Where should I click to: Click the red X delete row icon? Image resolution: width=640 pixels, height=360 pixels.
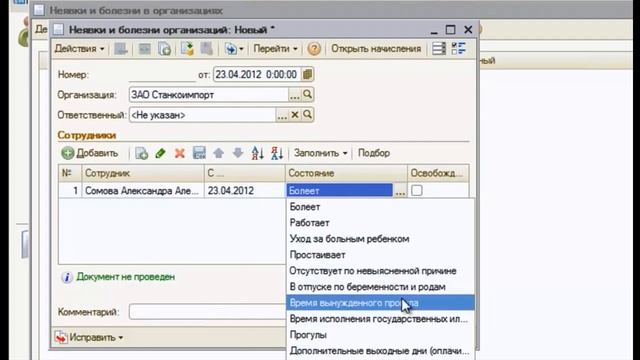tap(180, 153)
